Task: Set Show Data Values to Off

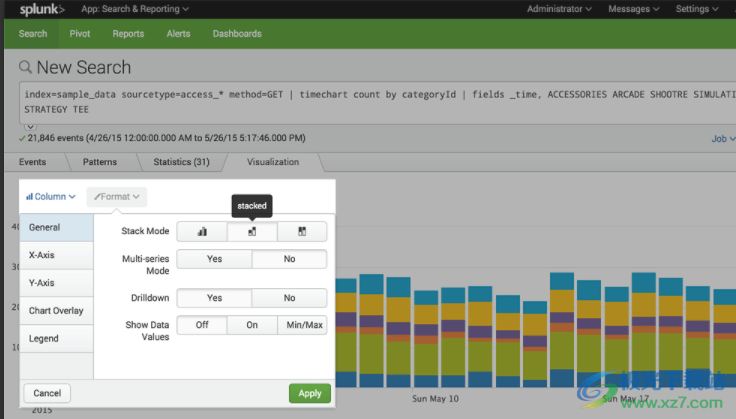Action: (x=202, y=325)
